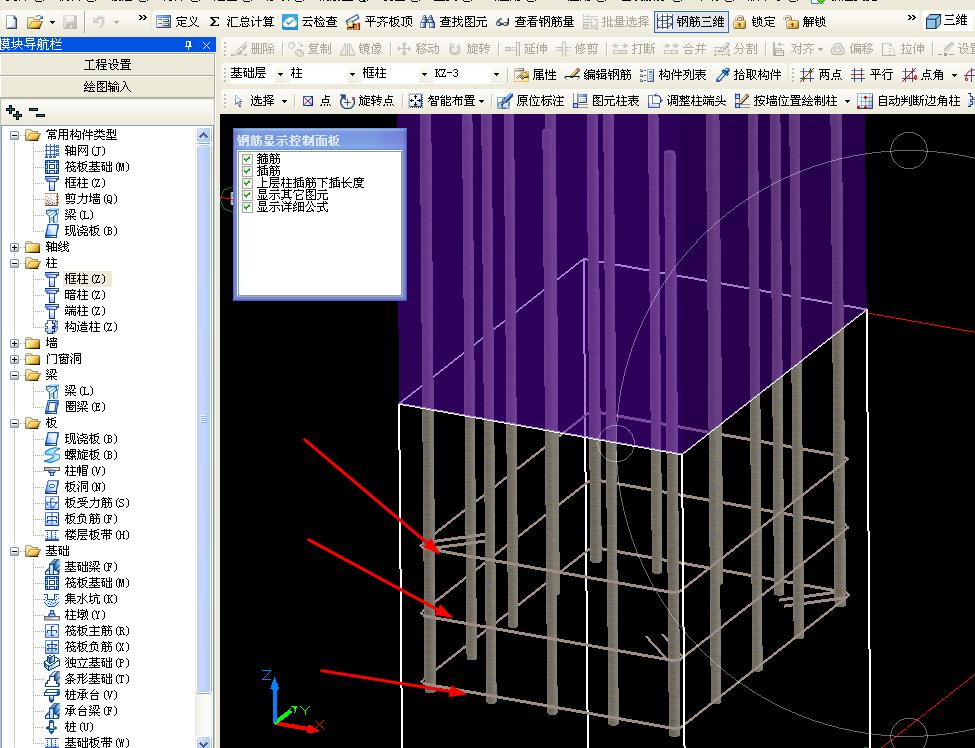Expand the 墙 folder in tree

click(x=15, y=343)
